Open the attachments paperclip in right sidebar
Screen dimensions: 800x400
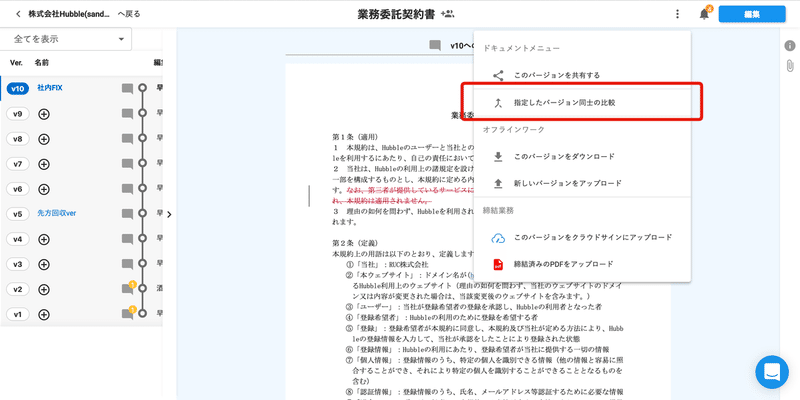pyautogui.click(x=789, y=66)
